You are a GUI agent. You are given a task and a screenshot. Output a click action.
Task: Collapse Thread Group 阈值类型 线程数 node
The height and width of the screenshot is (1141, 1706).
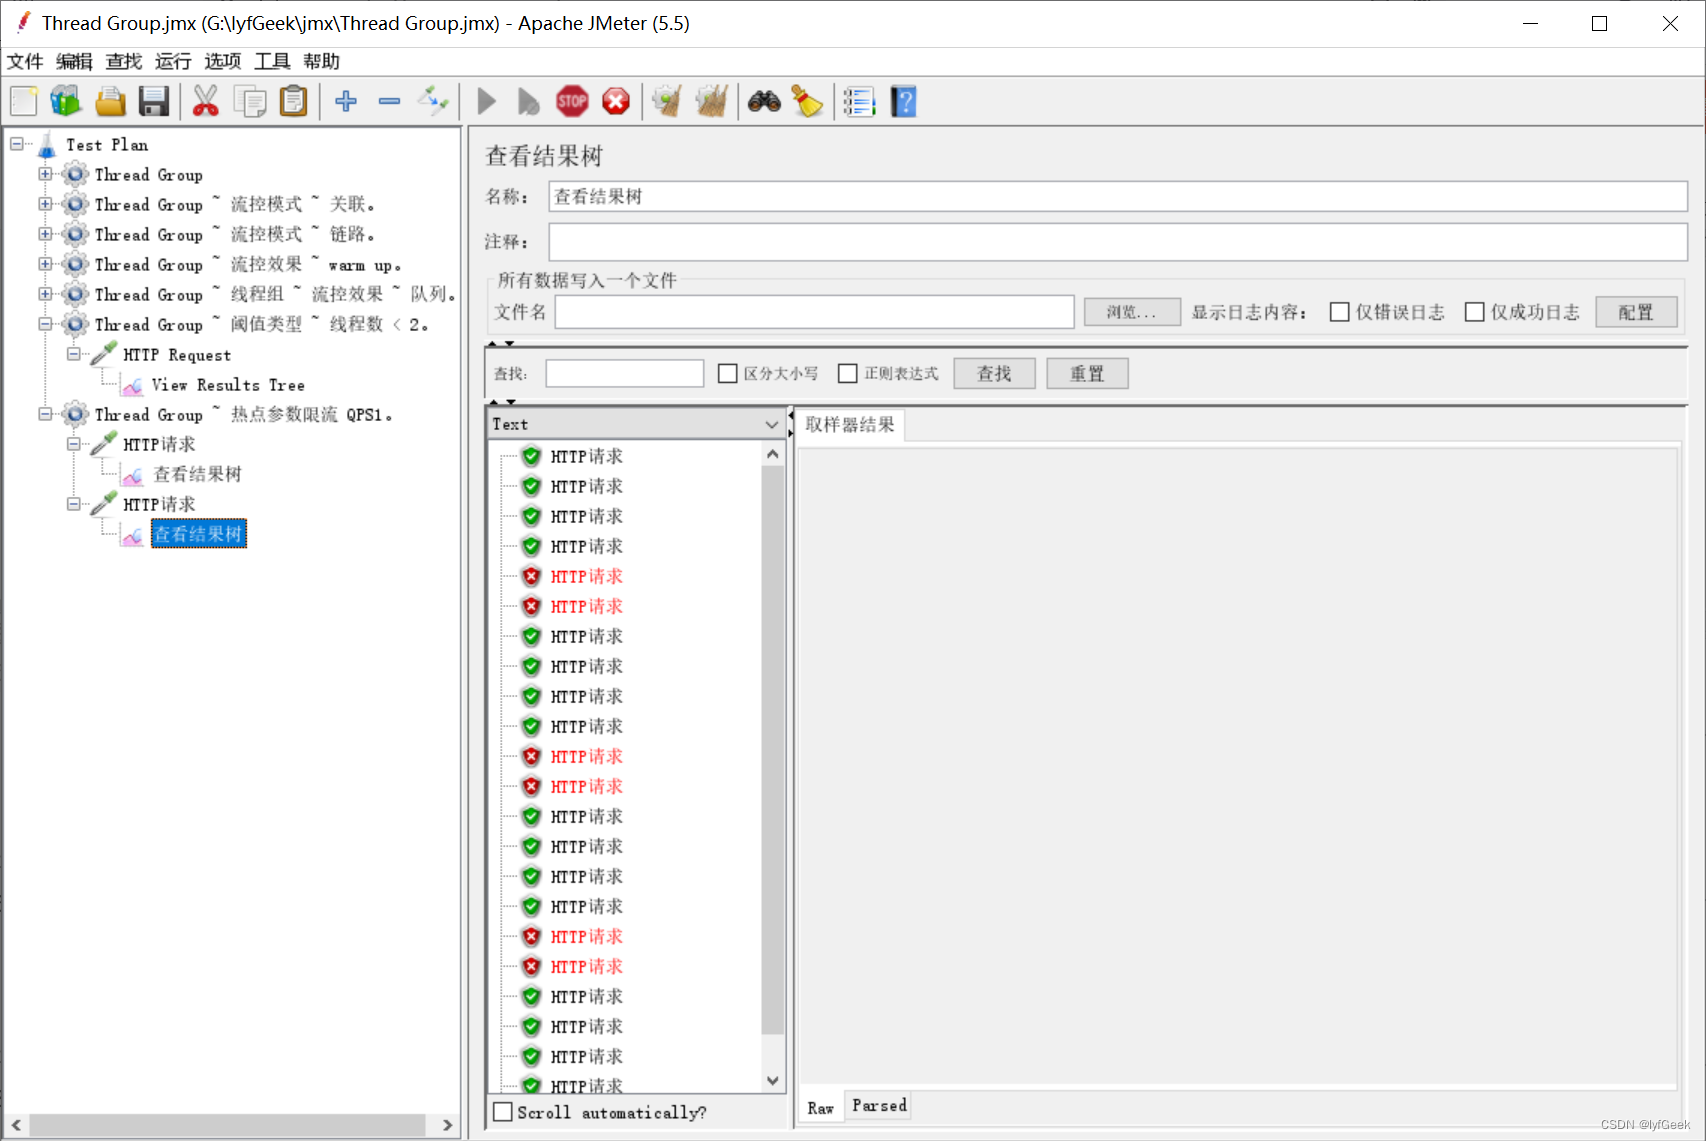pyautogui.click(x=45, y=324)
